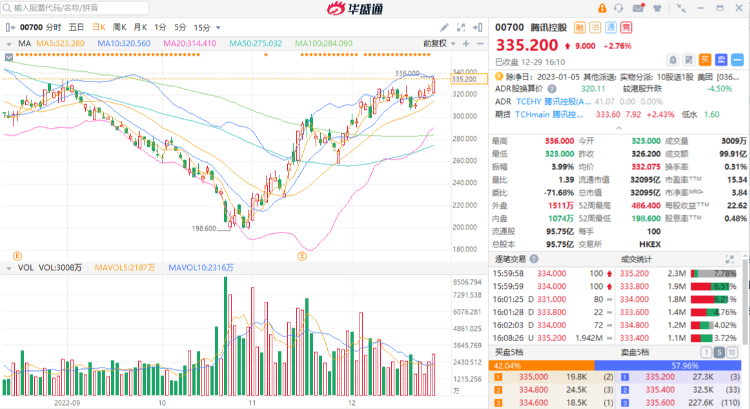This screenshot has height=409, width=750.
Task: Expand left panel icon beside 00700
Action: pos(10,27)
